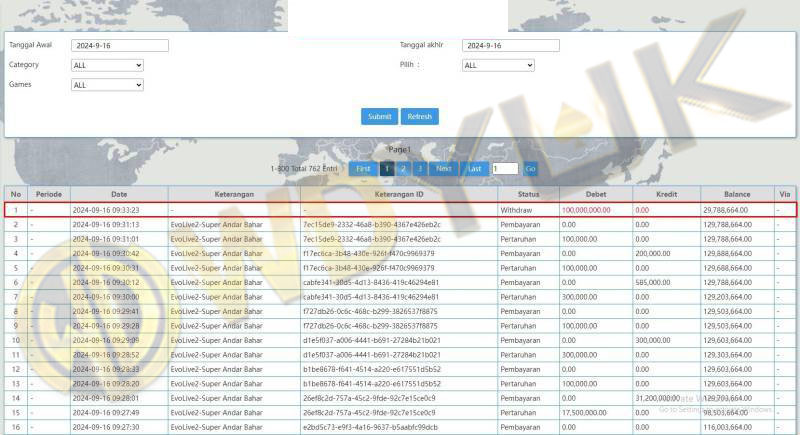Select page 1 in pagination

(x=387, y=169)
